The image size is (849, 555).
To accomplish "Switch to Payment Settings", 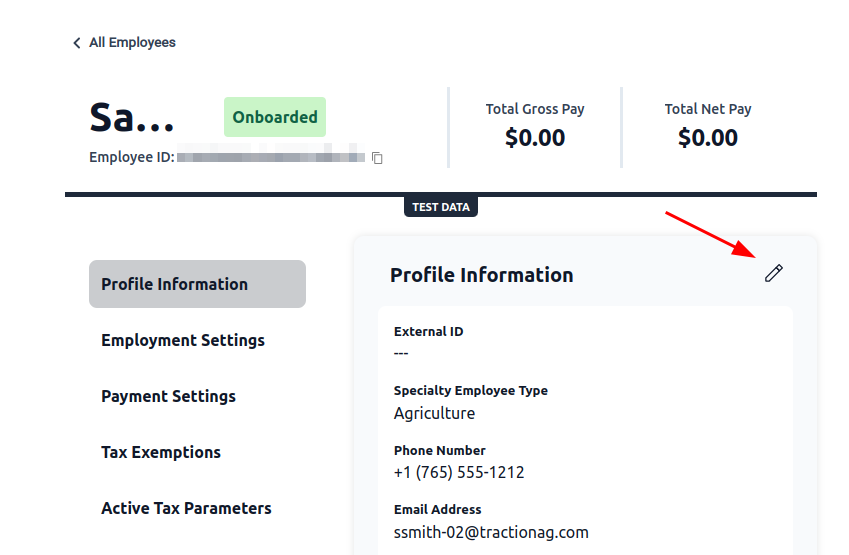I will click(x=168, y=396).
